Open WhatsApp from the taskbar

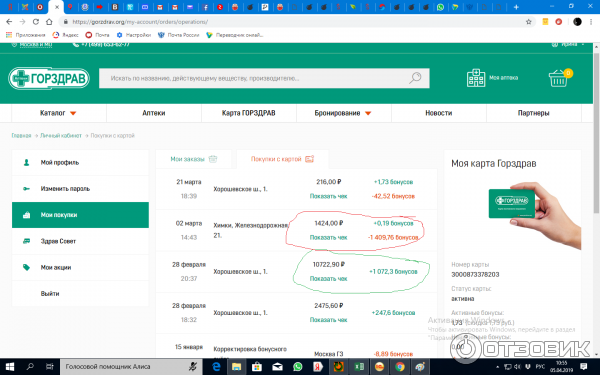[x=297, y=367]
